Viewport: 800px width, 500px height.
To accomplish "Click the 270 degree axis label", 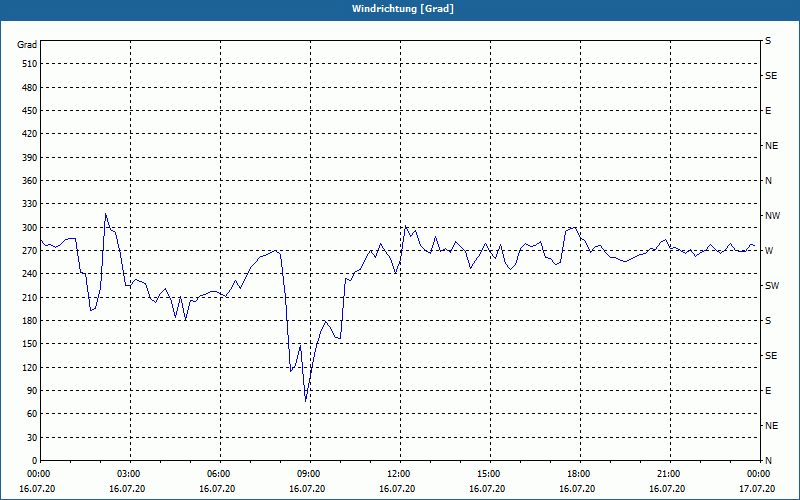I will [x=30, y=251].
